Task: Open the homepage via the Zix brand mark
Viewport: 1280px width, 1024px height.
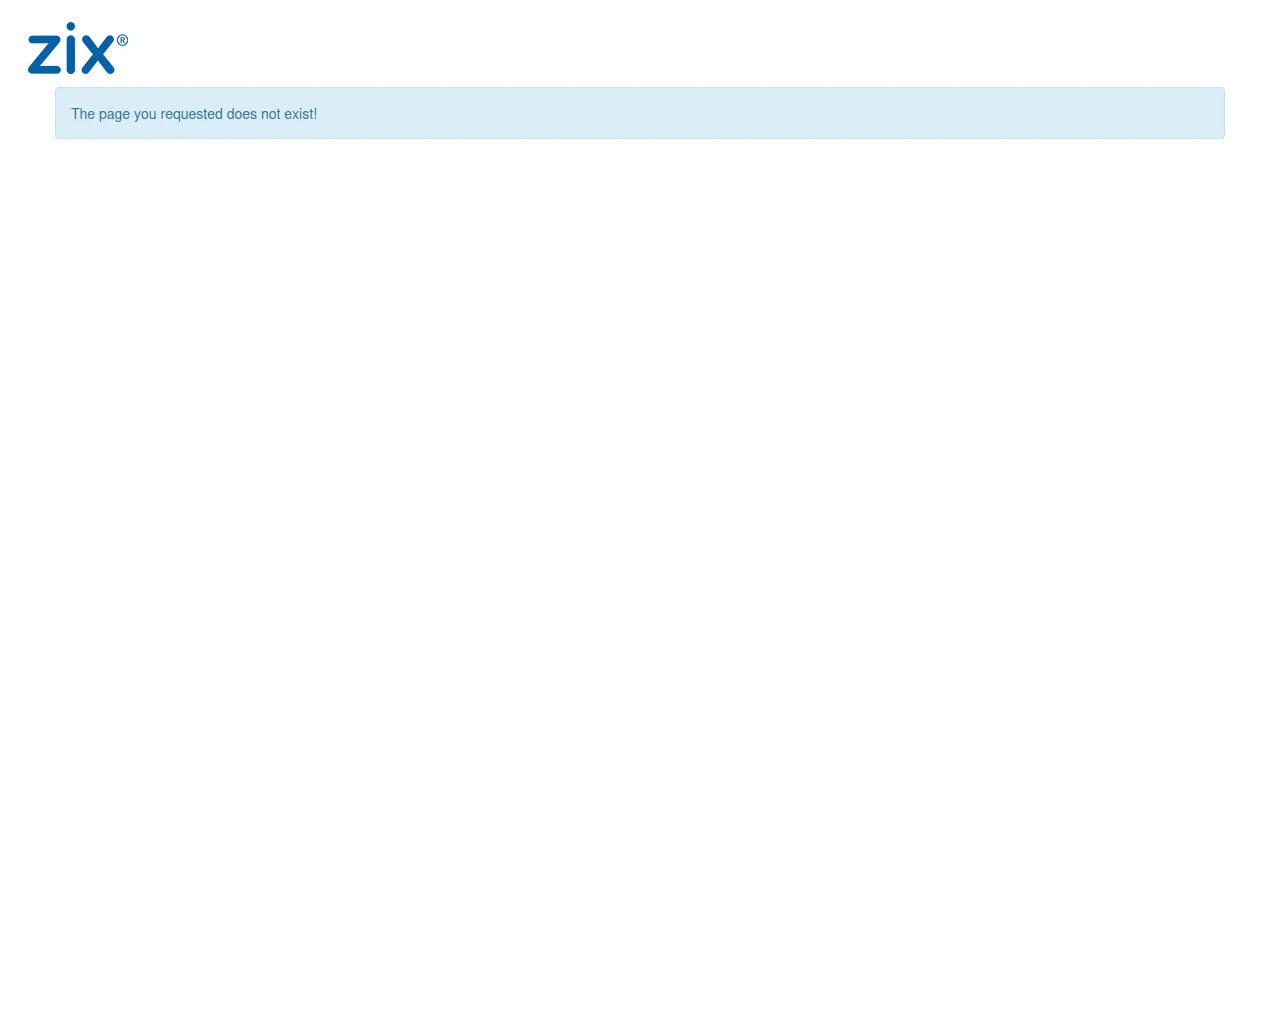Action: [x=77, y=48]
